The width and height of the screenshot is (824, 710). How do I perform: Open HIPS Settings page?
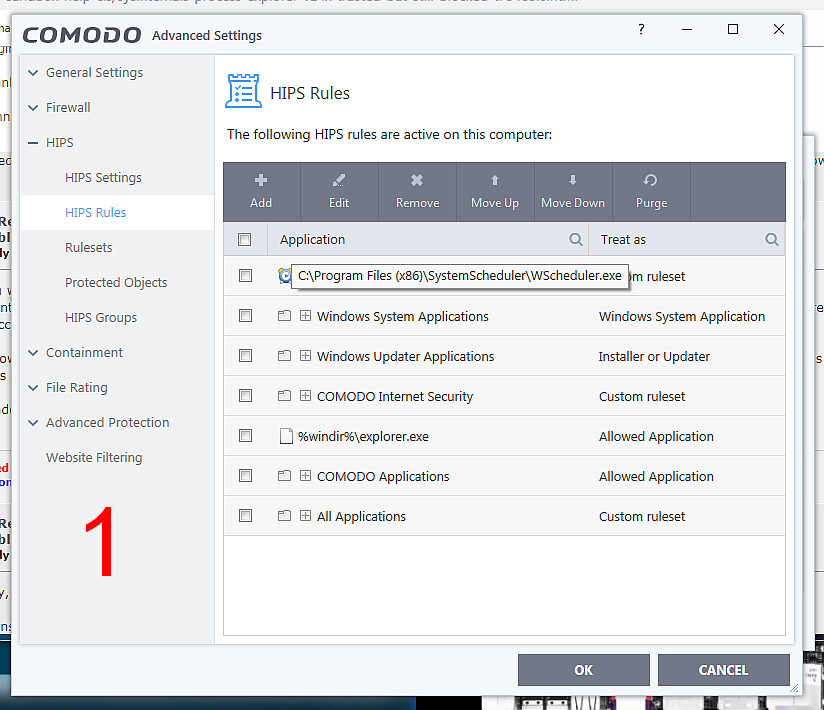[x=104, y=178]
